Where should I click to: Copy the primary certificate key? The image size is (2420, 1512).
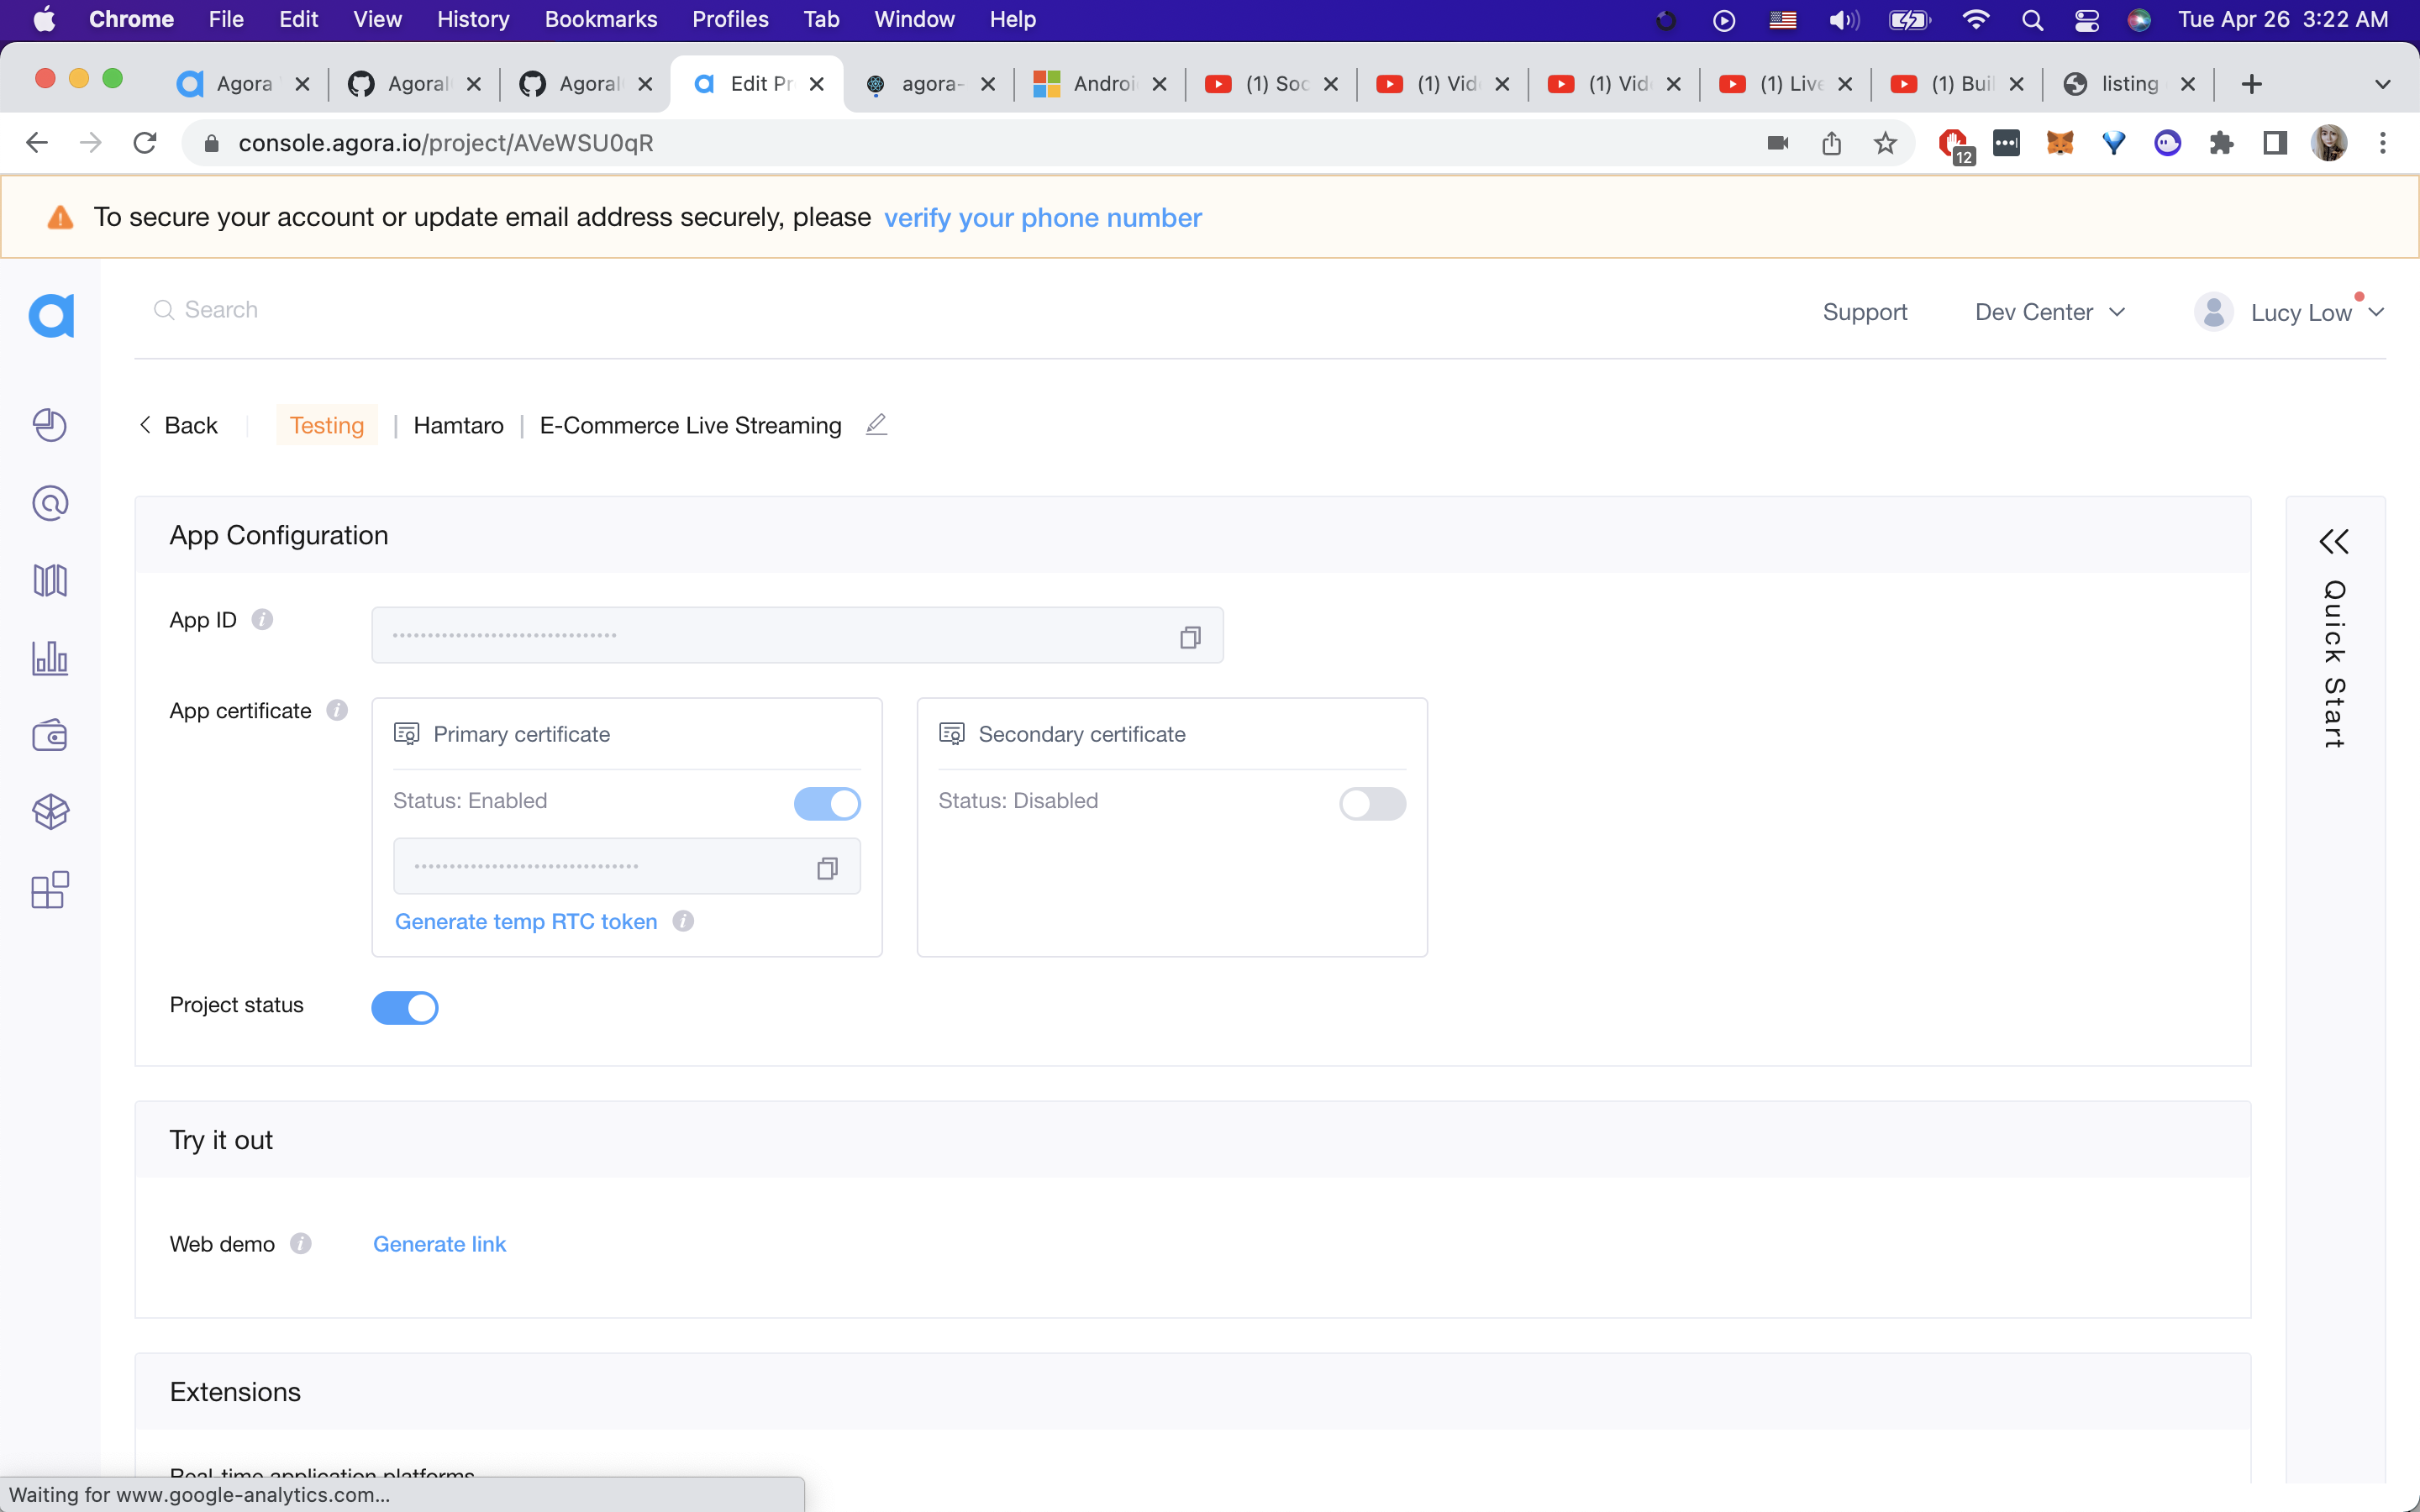click(826, 868)
